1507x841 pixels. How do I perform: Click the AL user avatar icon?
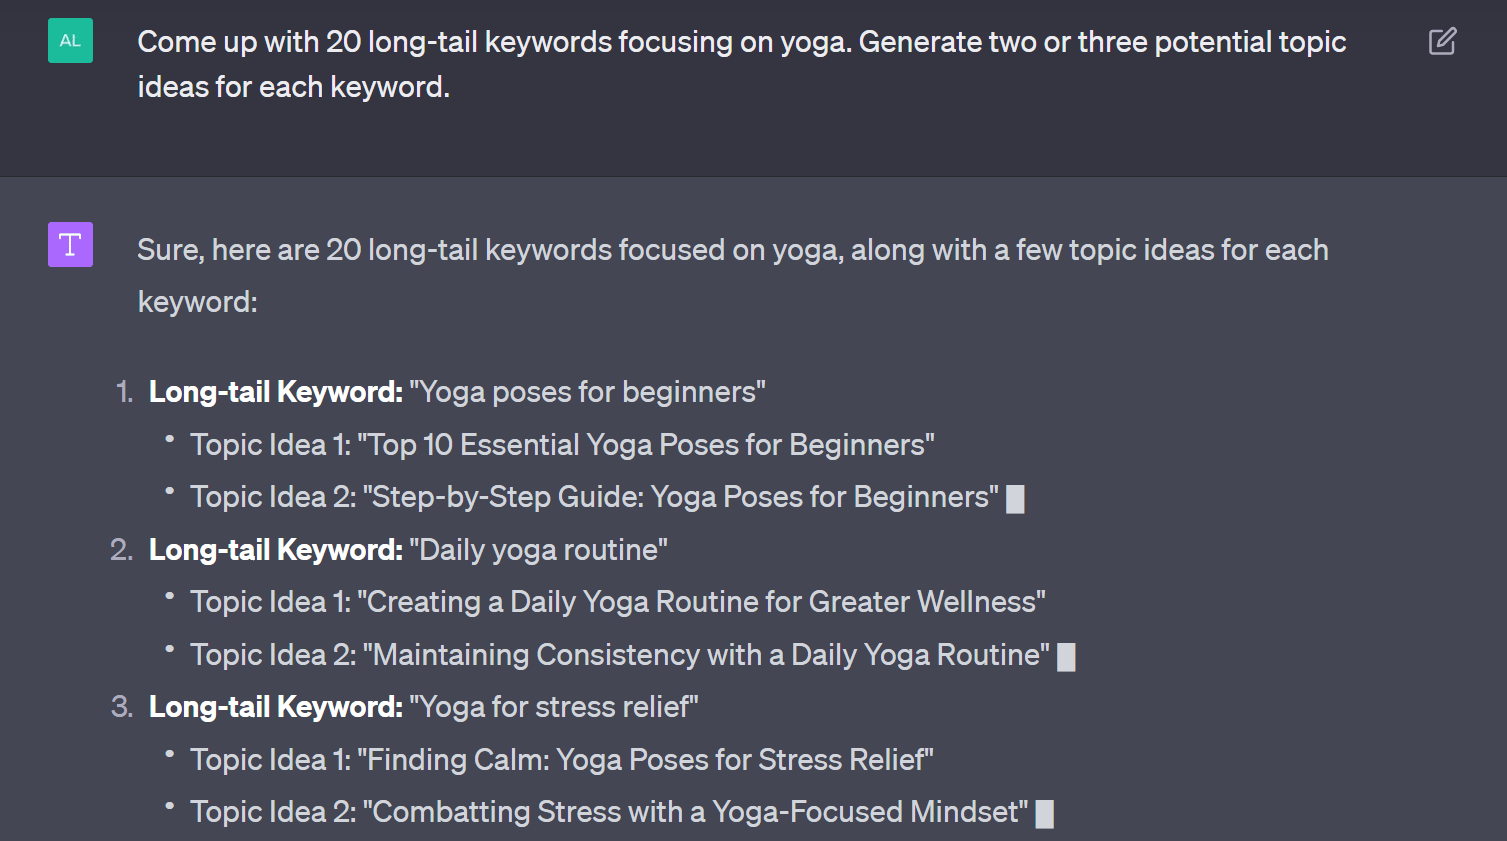[69, 40]
